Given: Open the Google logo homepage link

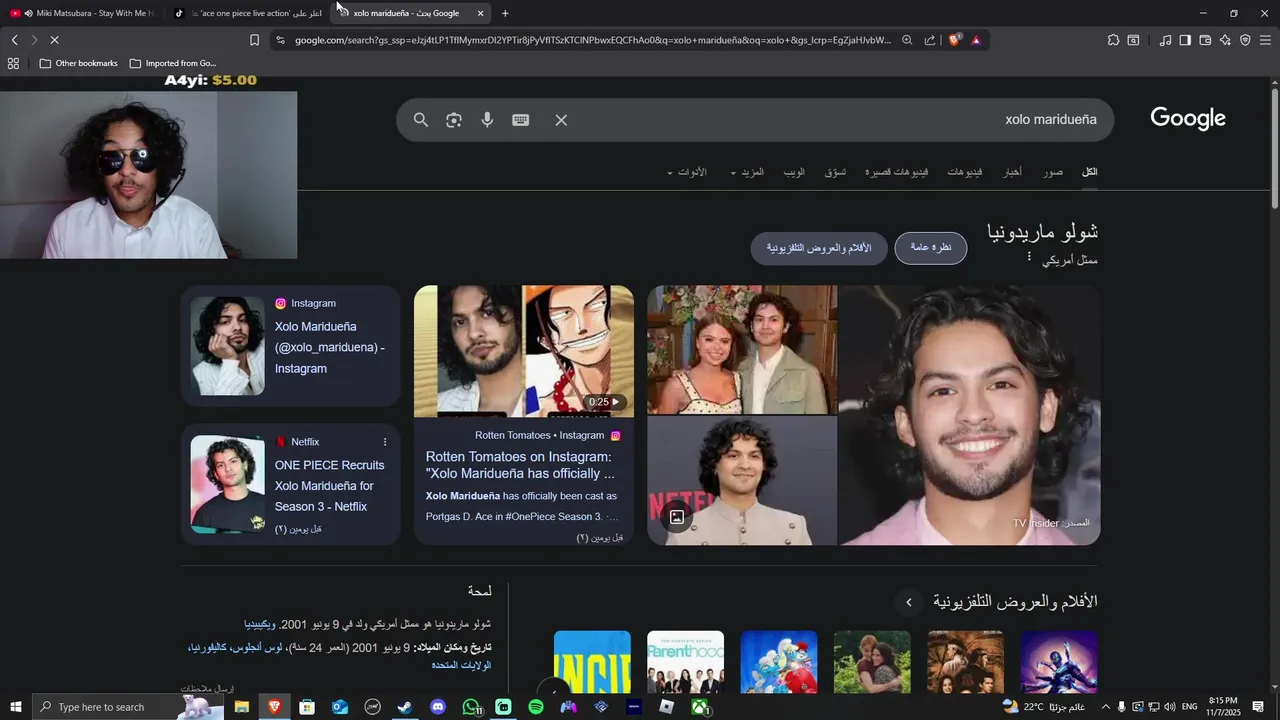Looking at the screenshot, I should coord(1188,118).
